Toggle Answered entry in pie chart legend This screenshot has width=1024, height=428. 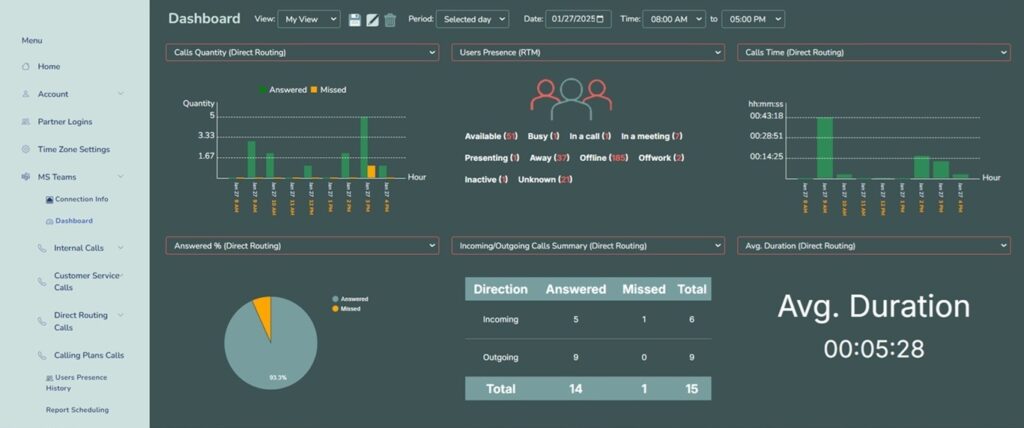[x=350, y=299]
